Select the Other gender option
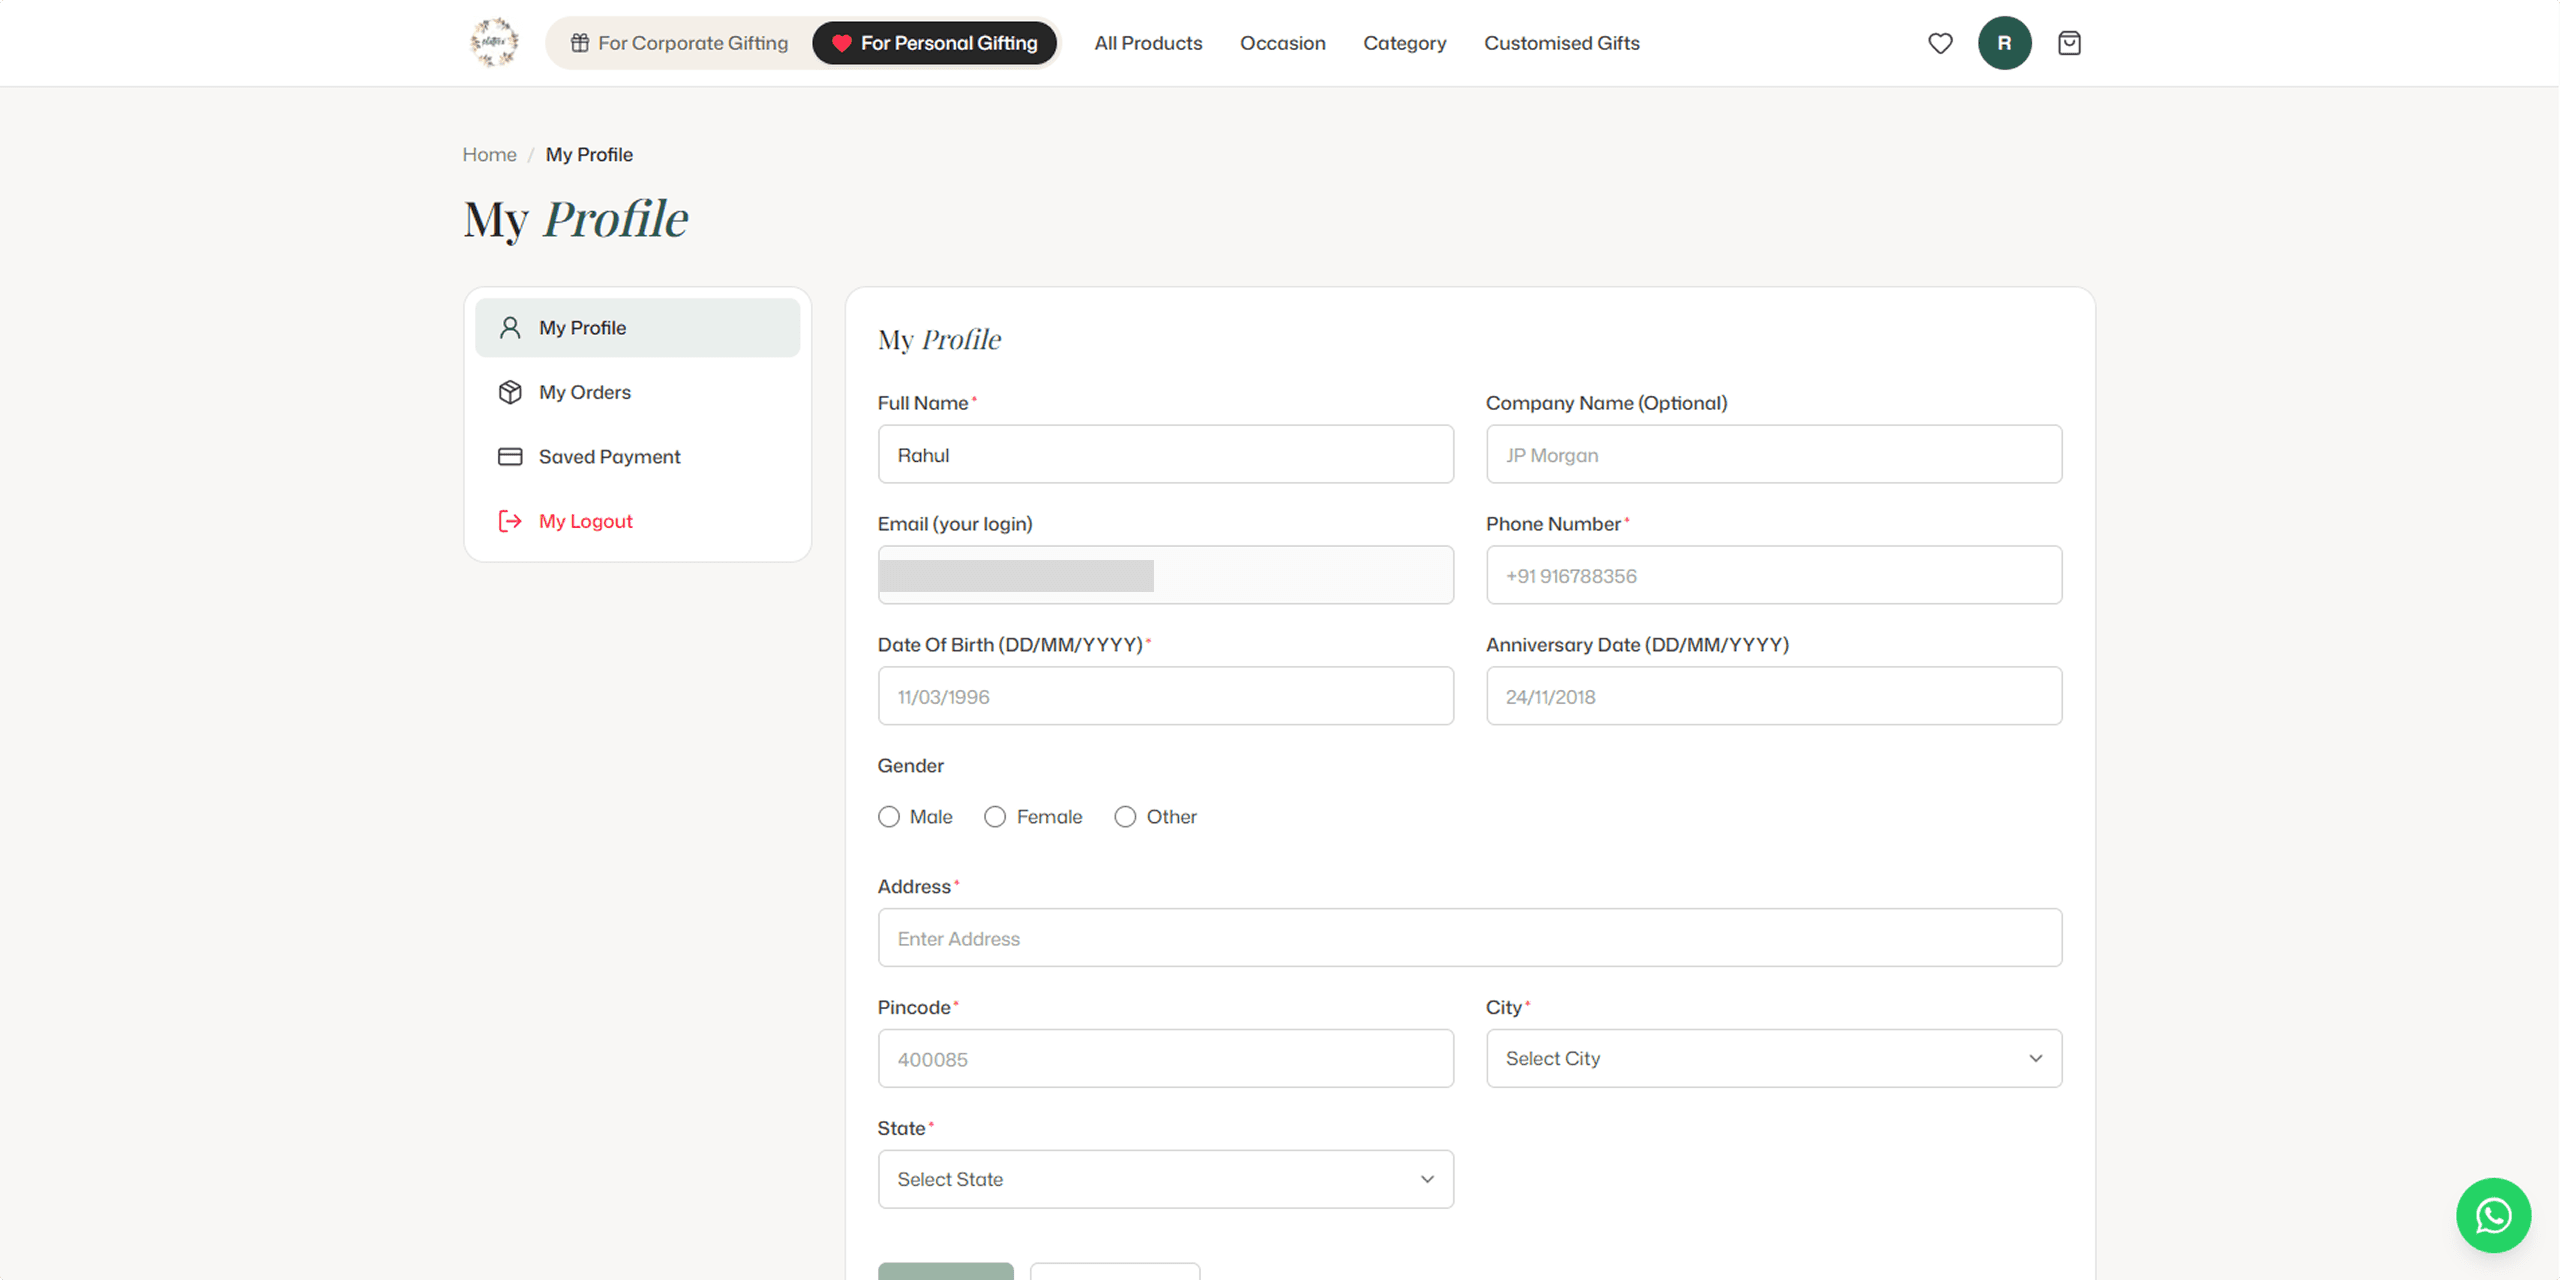 tap(1125, 817)
